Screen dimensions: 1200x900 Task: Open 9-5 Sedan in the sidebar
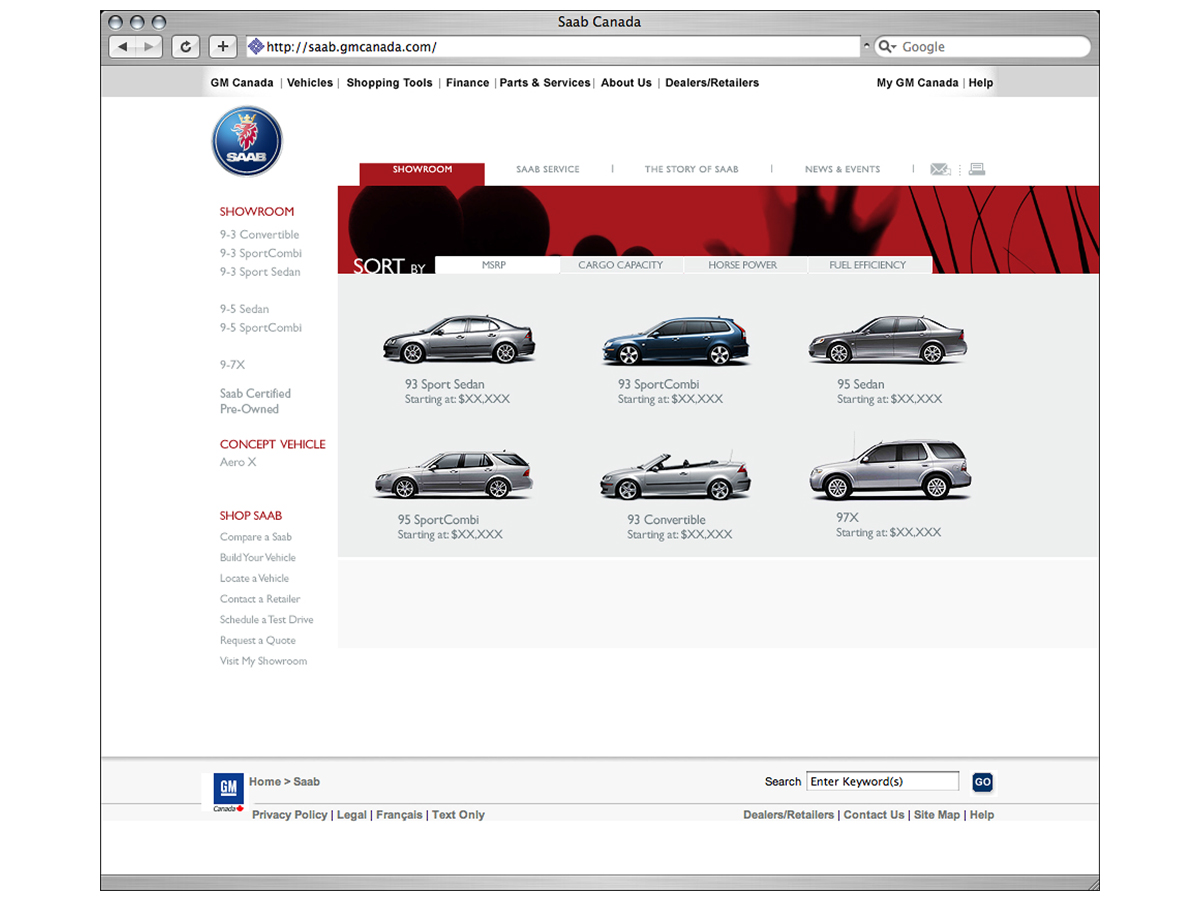[244, 309]
